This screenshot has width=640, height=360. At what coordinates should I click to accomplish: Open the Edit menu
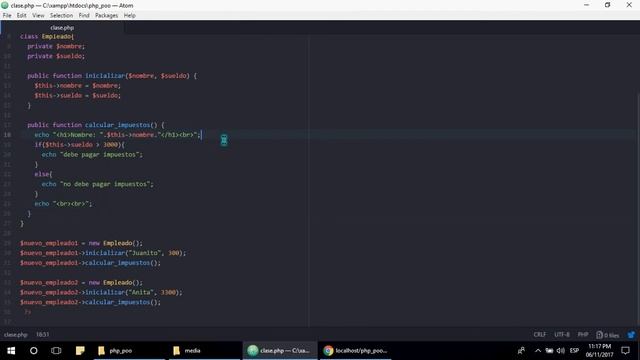pos(22,16)
